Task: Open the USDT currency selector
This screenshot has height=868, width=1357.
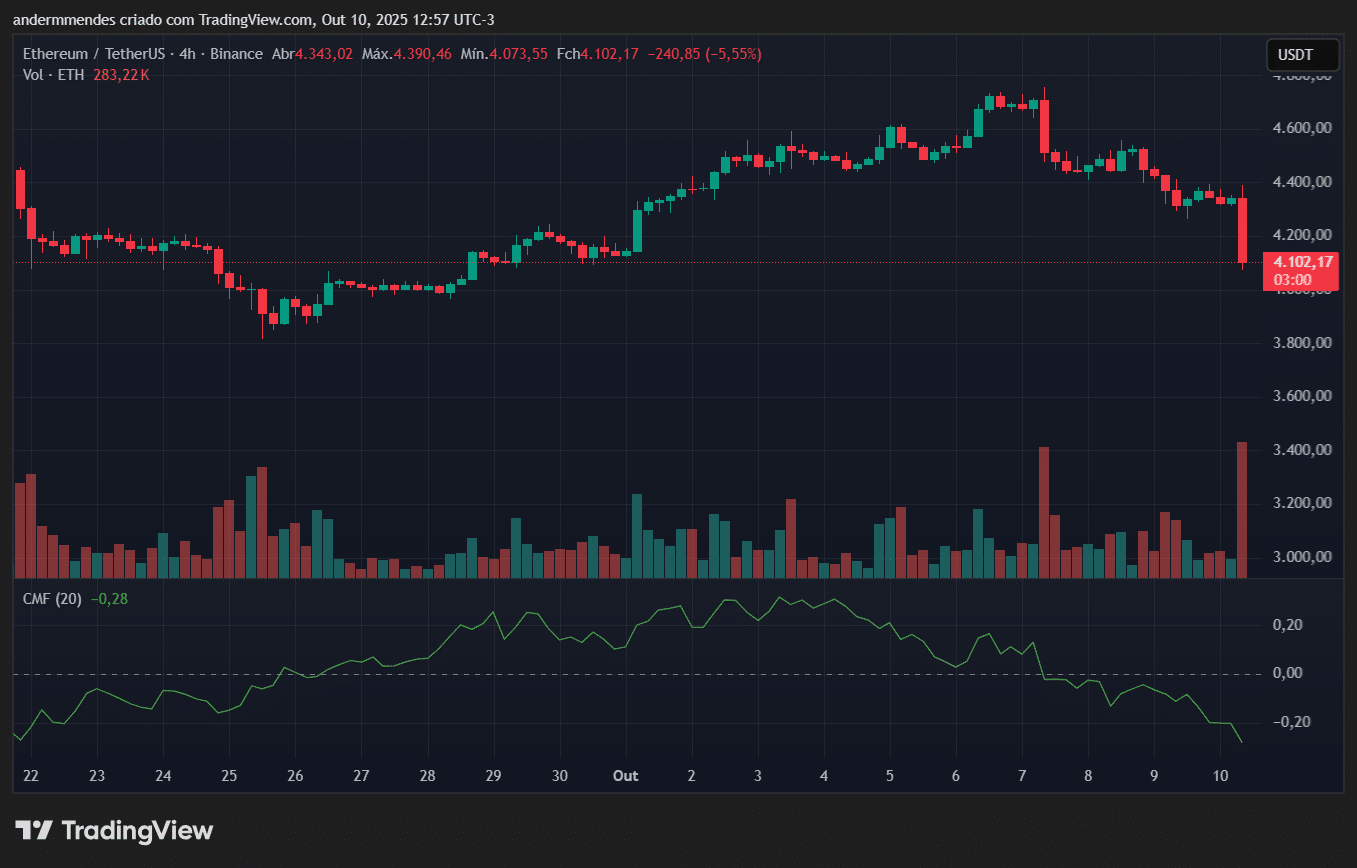Action: tap(1296, 55)
